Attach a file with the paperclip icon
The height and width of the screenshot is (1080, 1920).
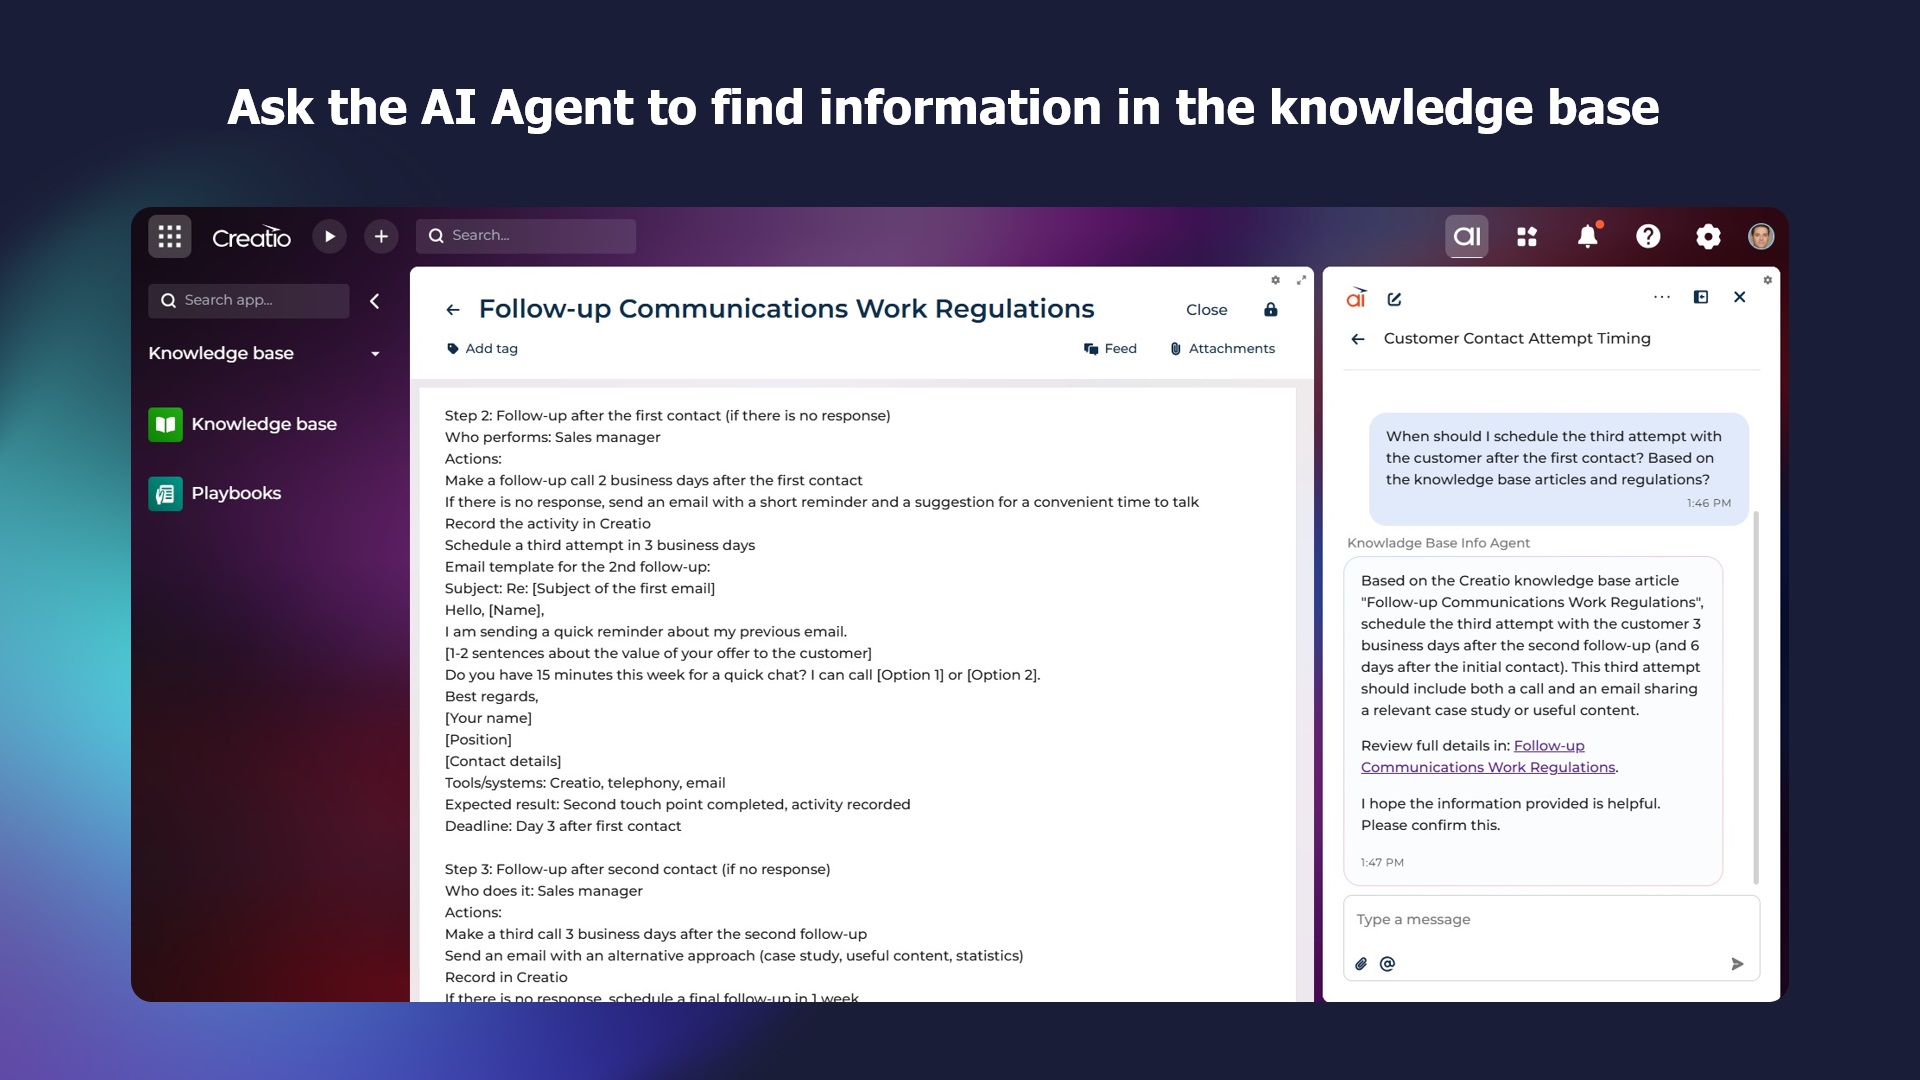[x=1361, y=964]
